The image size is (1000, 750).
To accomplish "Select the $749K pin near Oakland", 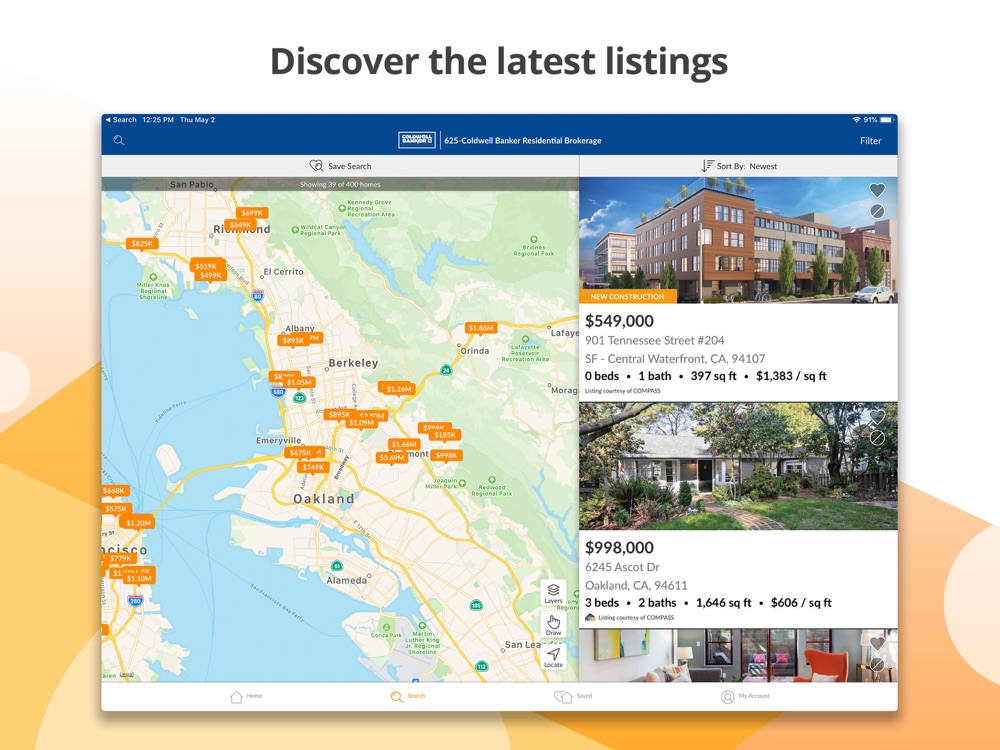I will tap(313, 467).
